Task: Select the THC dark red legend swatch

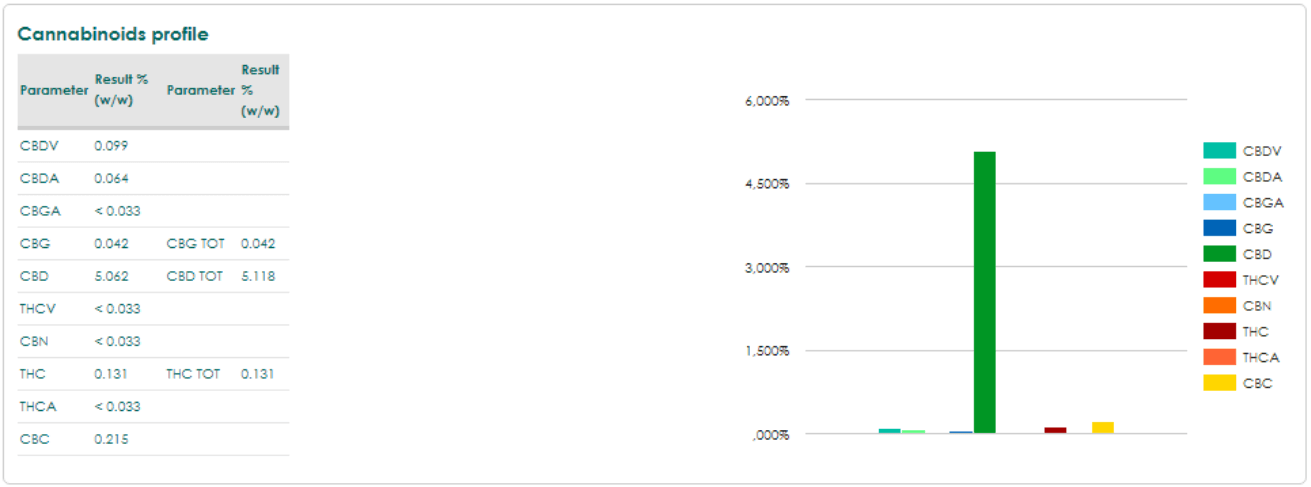Action: pos(1219,331)
